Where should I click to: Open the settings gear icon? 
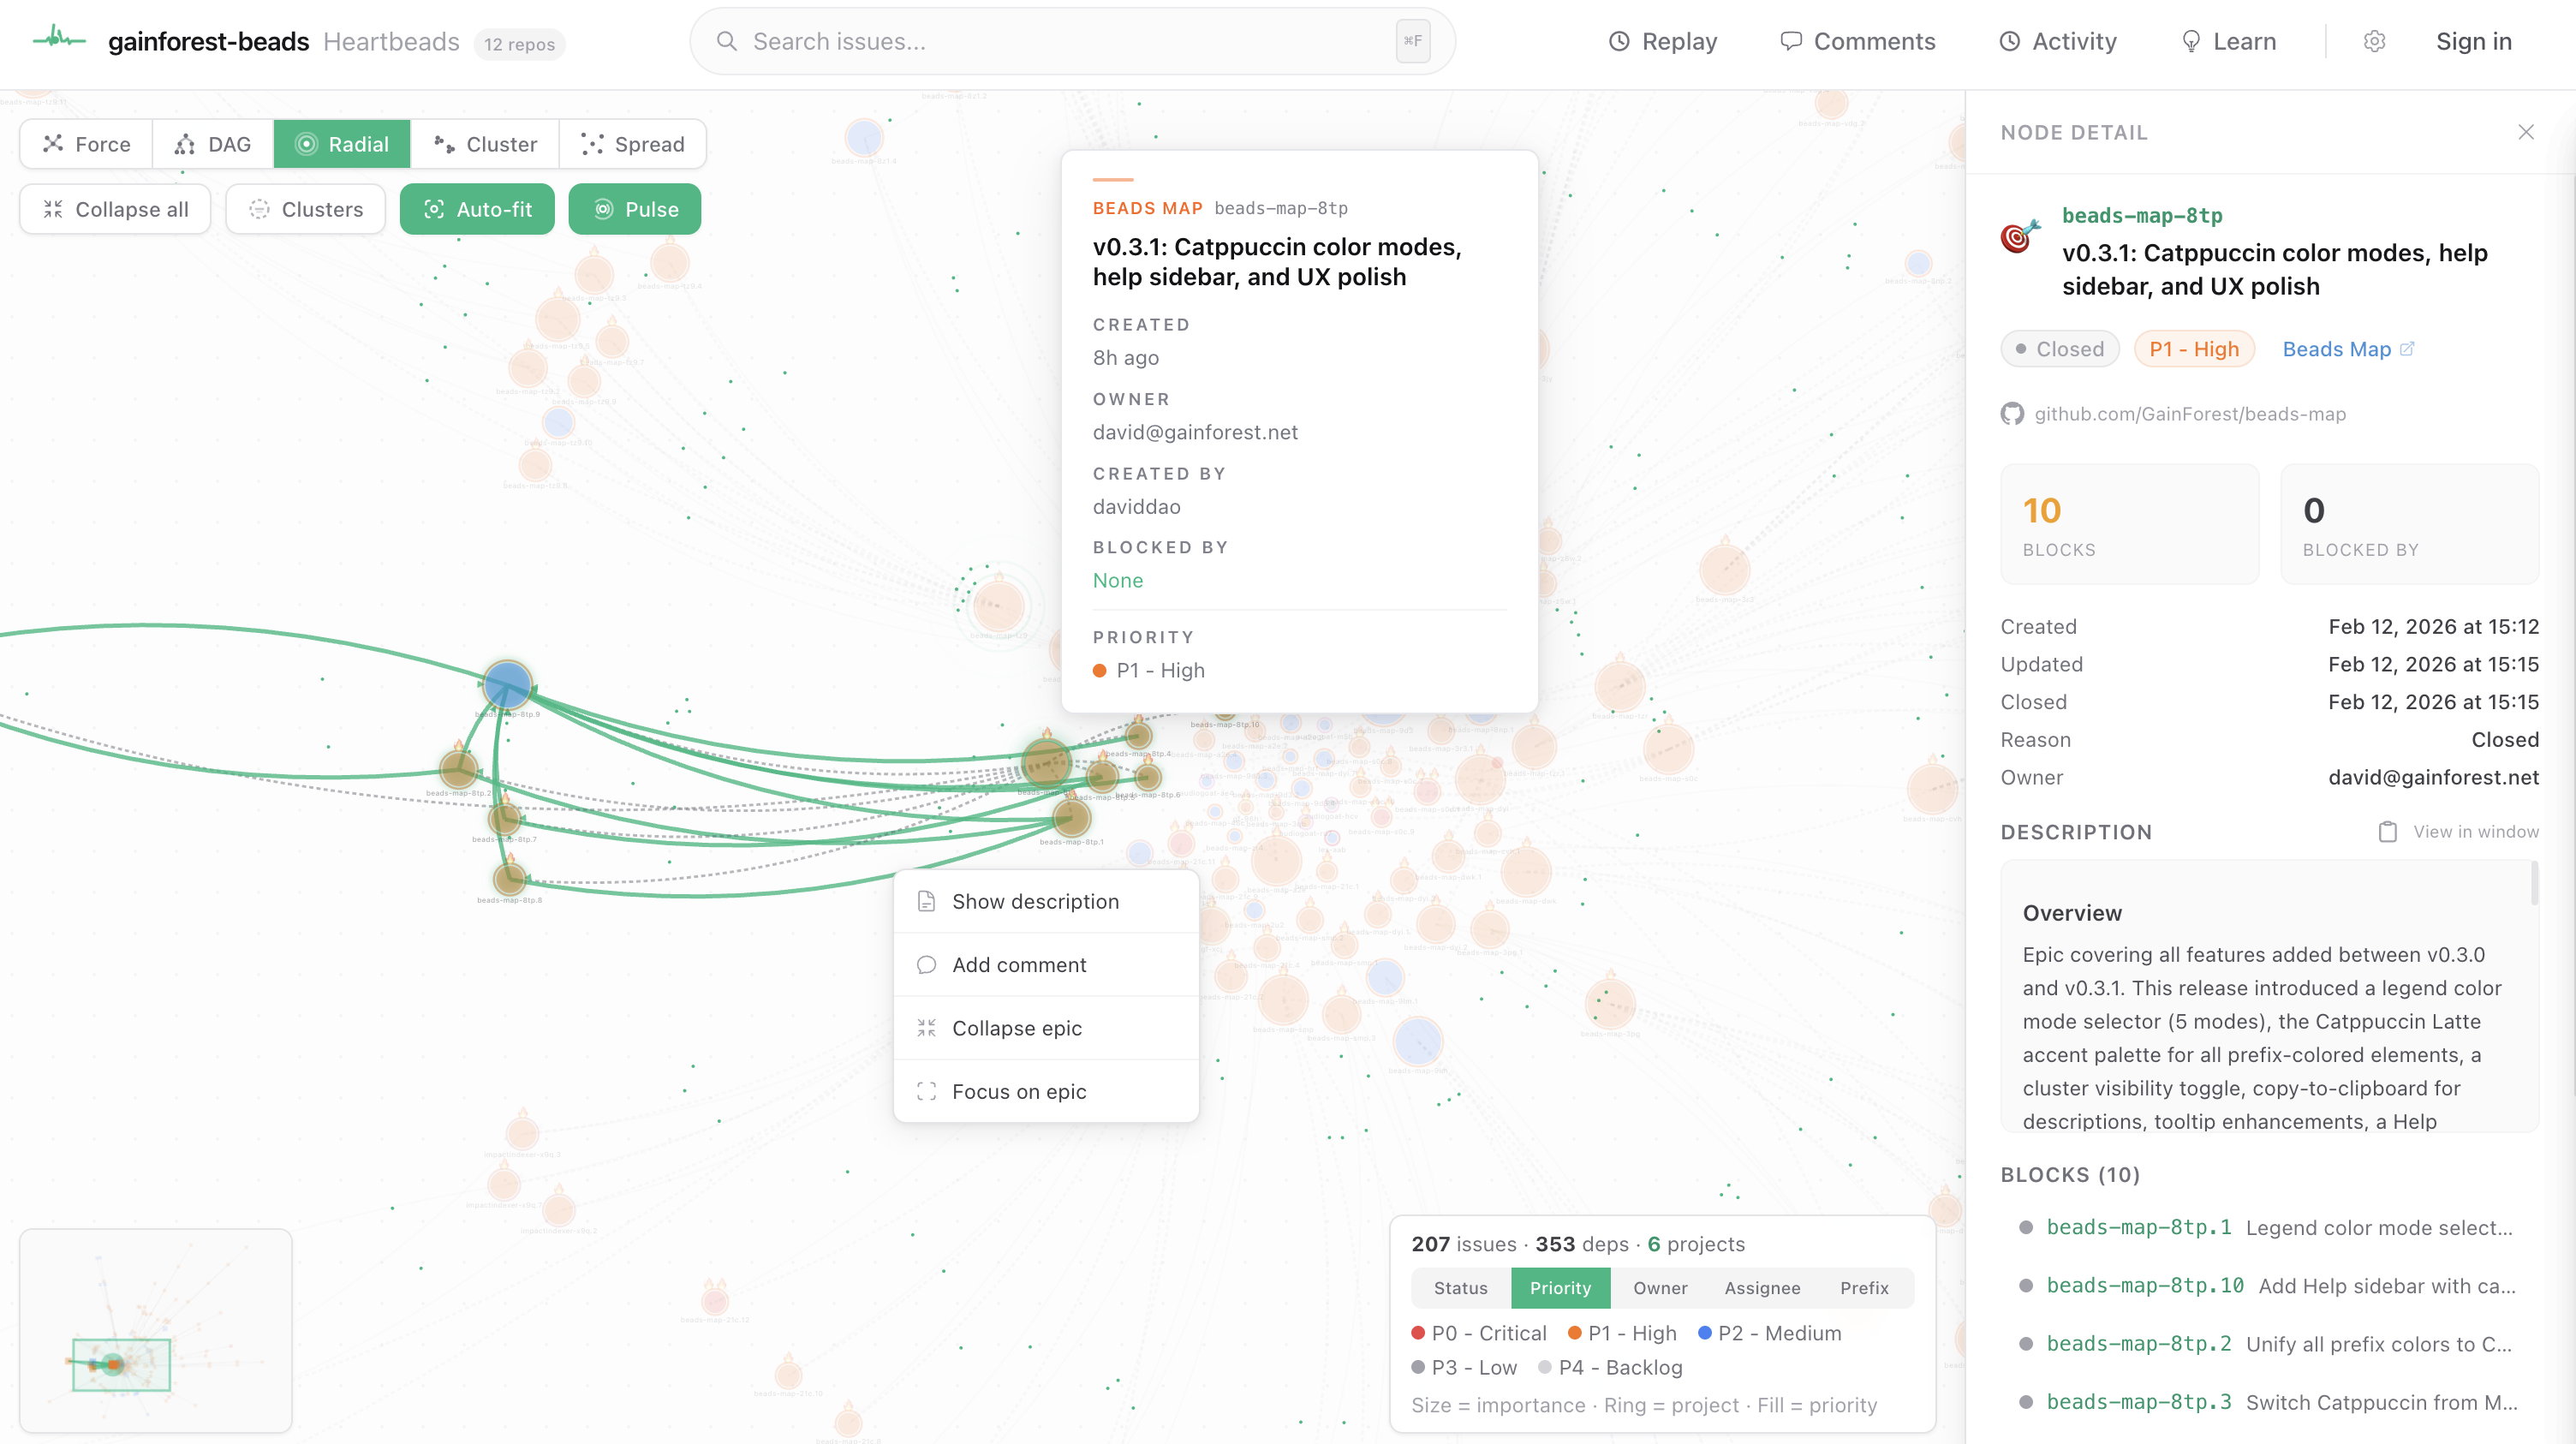[x=2374, y=41]
